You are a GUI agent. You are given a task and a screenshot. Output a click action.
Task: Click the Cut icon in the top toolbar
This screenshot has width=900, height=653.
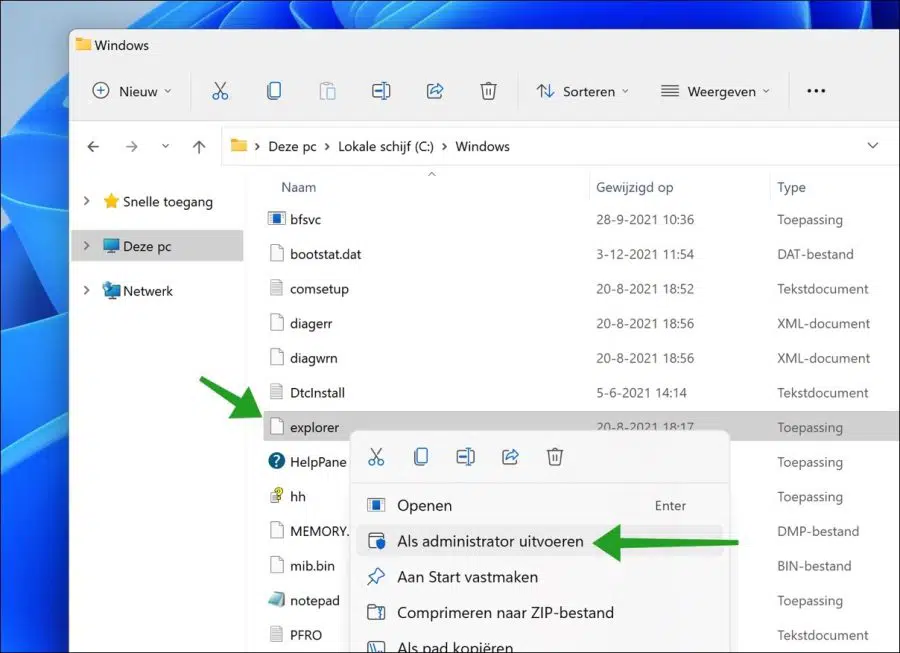tap(220, 91)
